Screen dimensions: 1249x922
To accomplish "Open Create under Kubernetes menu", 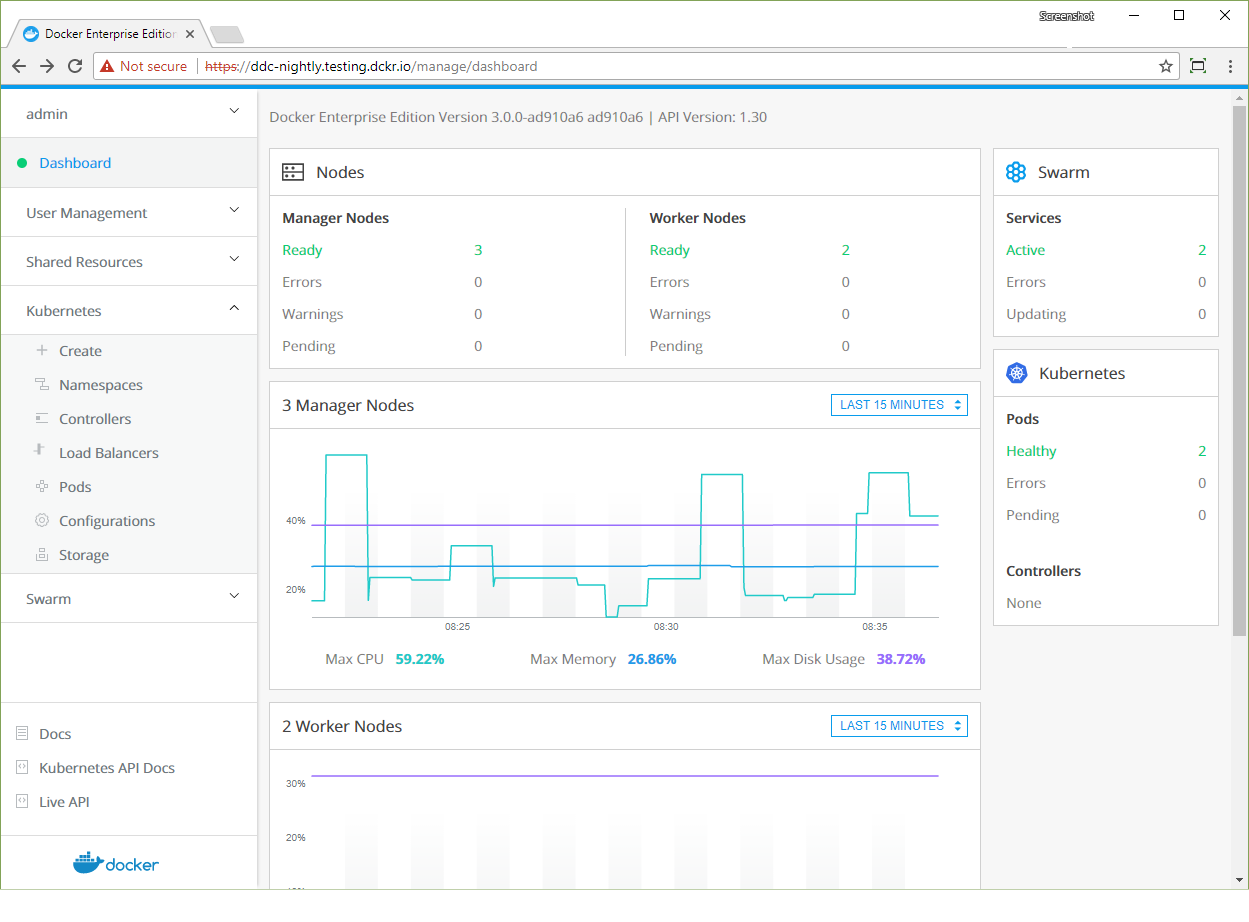I will [80, 351].
